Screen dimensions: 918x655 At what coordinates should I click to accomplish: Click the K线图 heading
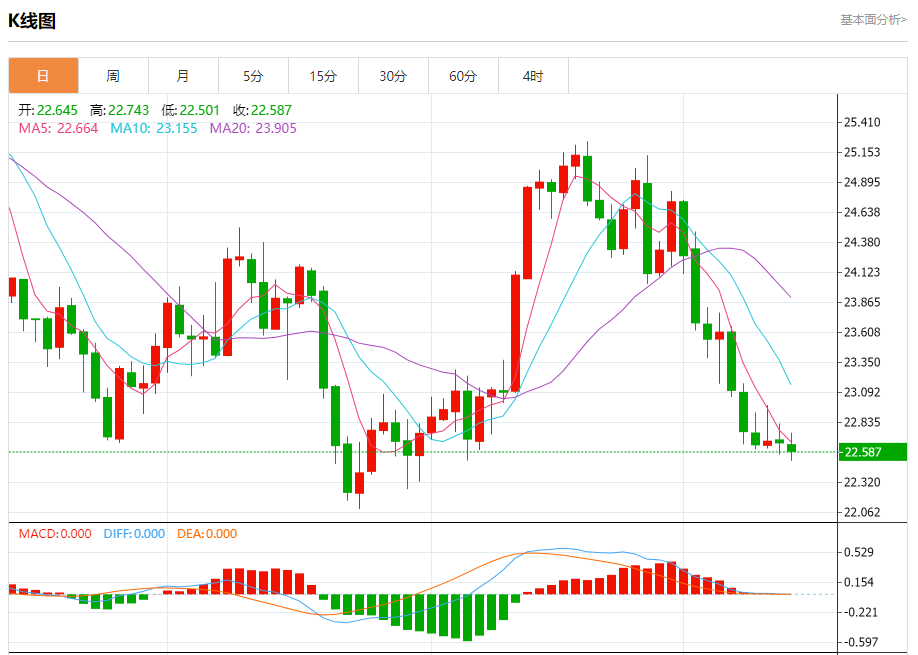[x=32, y=21]
